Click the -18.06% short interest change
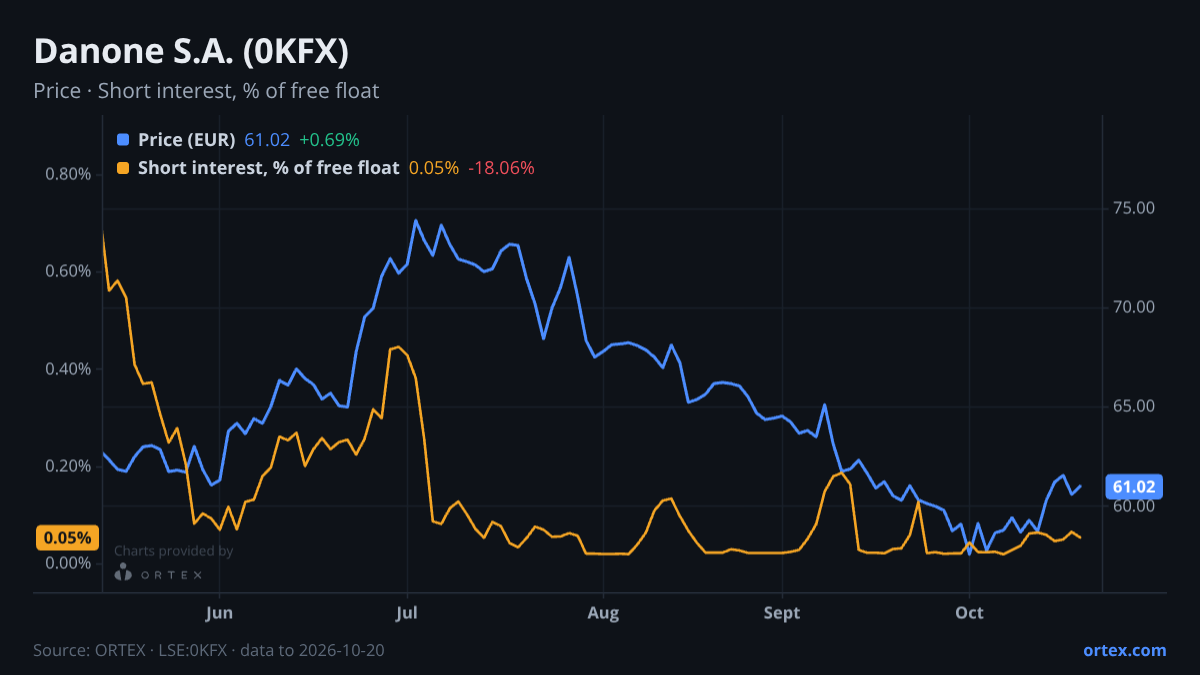The image size is (1200, 675). pyautogui.click(x=502, y=168)
